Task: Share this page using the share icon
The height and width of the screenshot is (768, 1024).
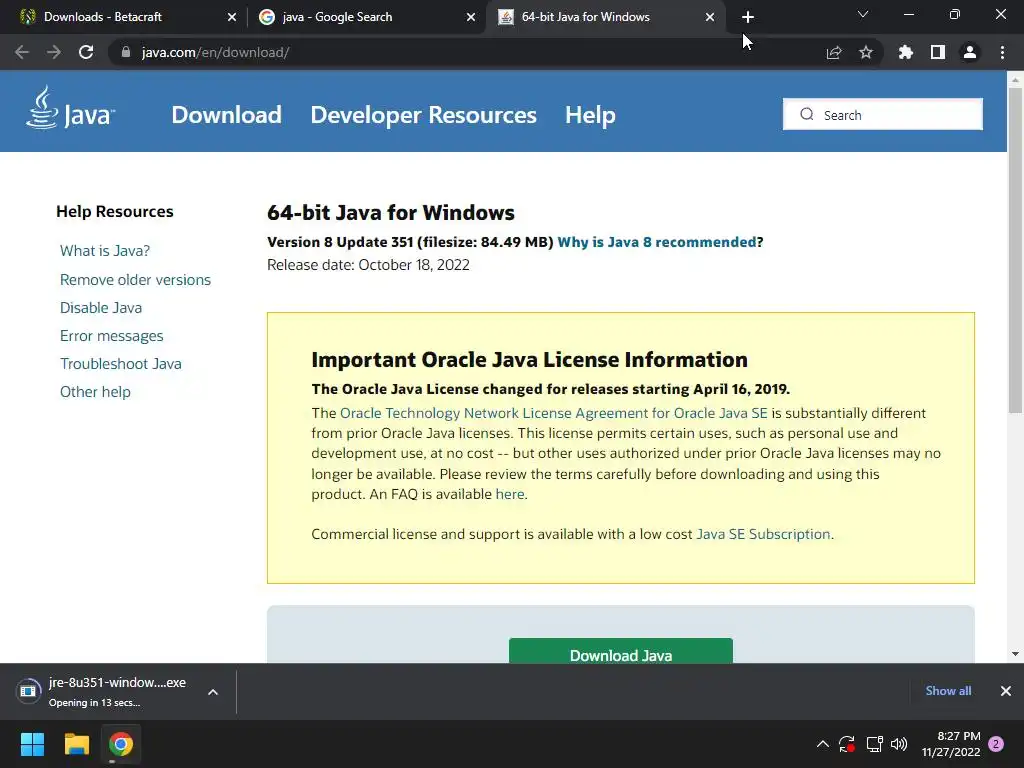Action: 834,52
